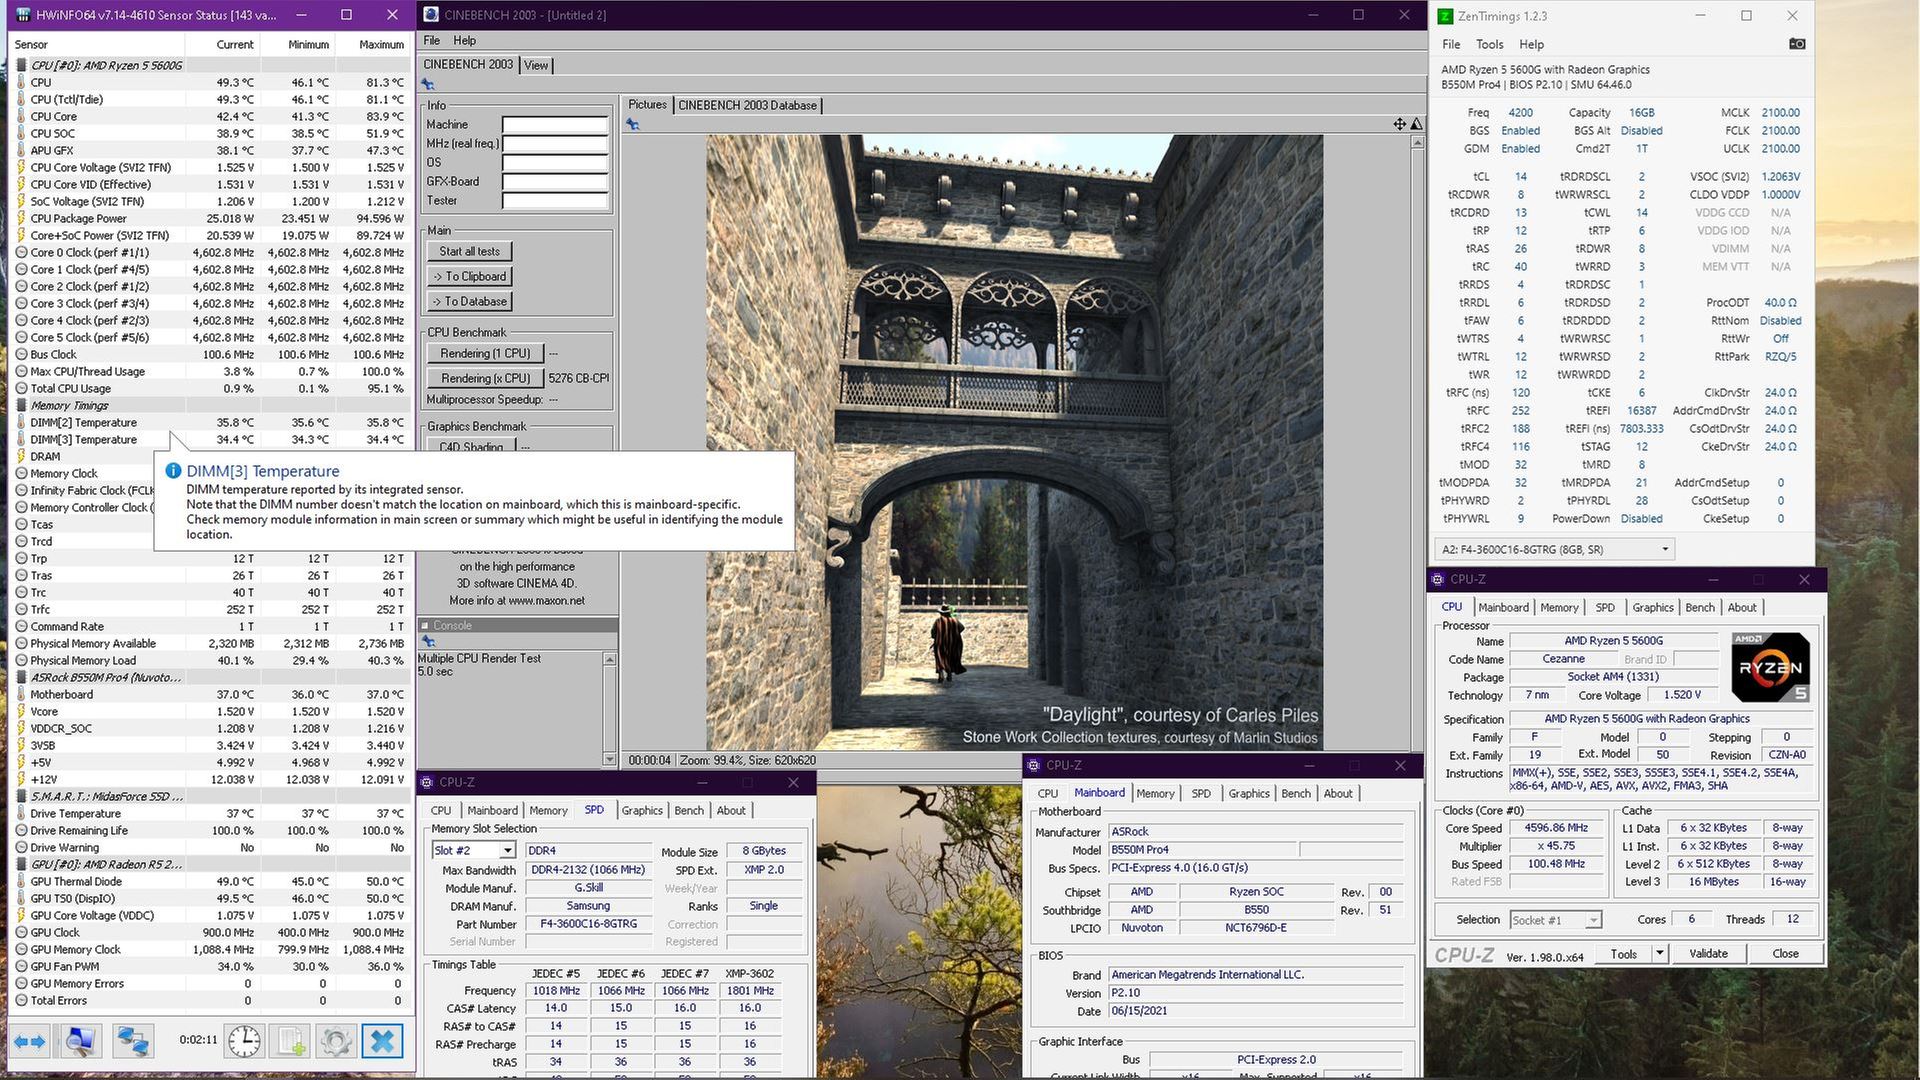Open HWiNFO sensor settings gear icon
Viewport: 1920px width, 1080px height.
pyautogui.click(x=336, y=1041)
